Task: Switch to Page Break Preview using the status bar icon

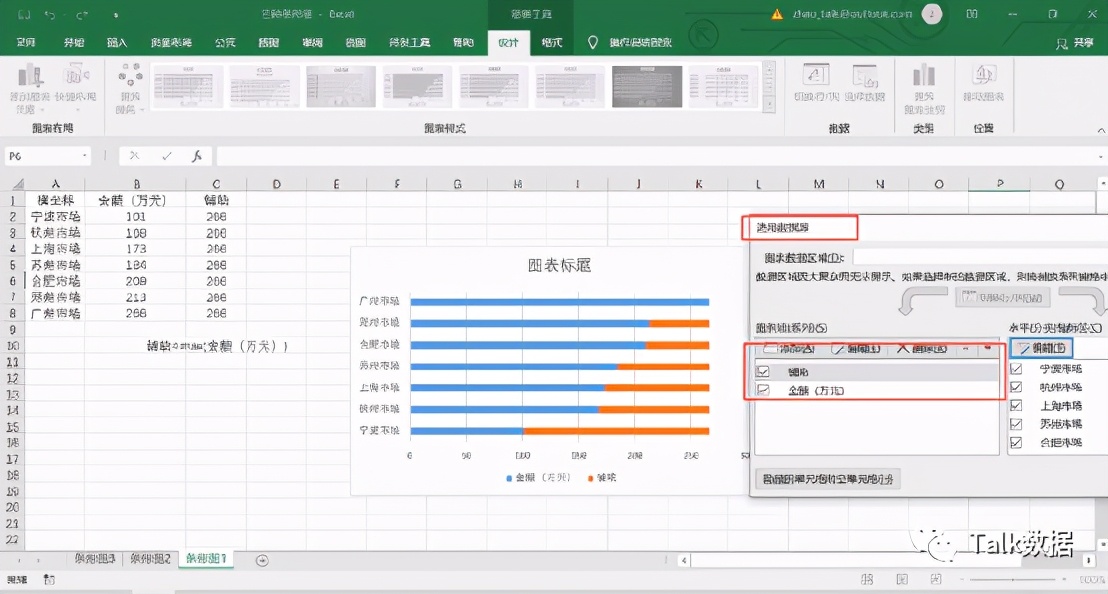Action: pyautogui.click(x=936, y=579)
